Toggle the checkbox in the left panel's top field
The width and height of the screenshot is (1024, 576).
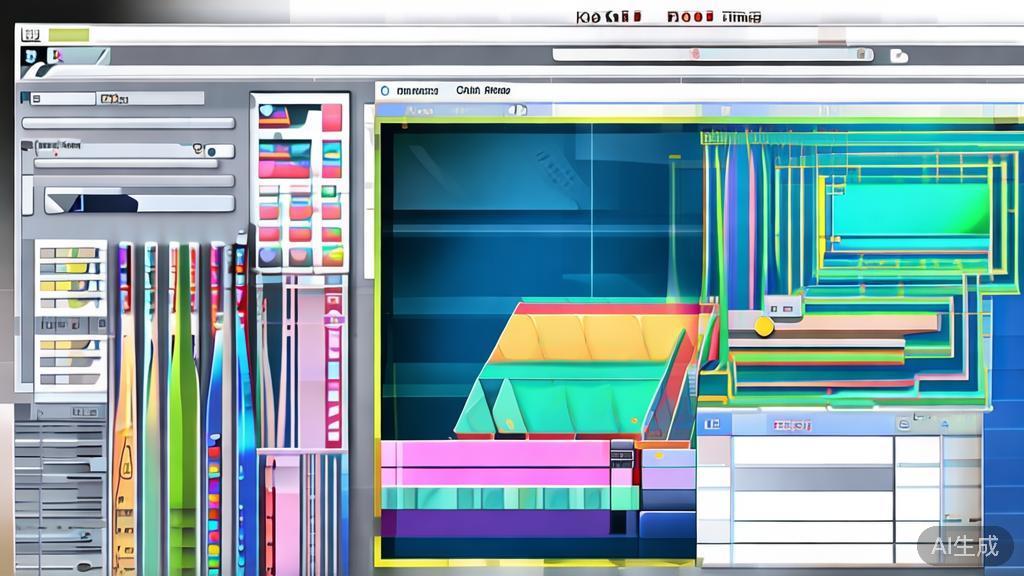tap(36, 97)
